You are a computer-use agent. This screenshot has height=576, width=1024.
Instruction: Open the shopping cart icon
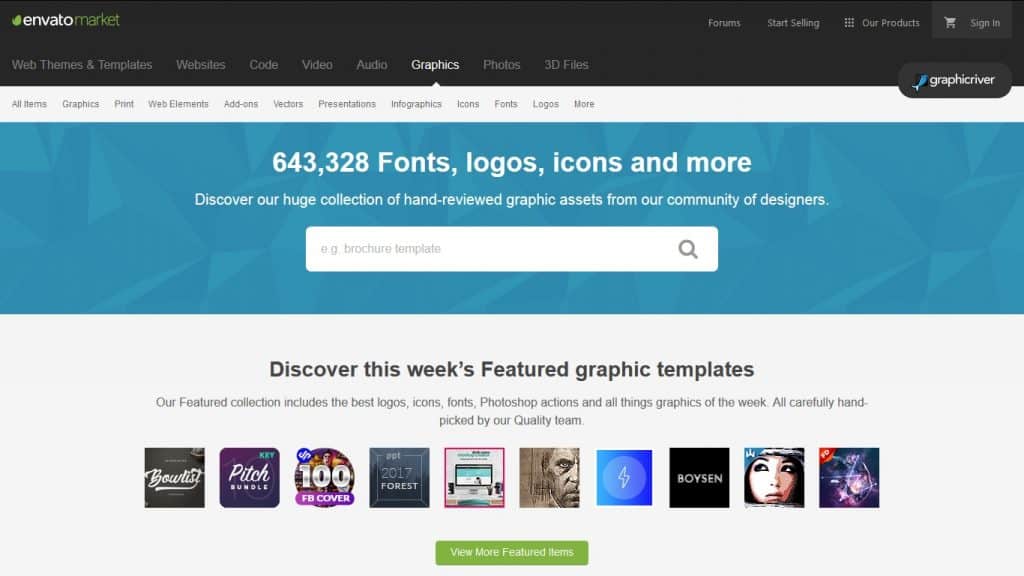tap(950, 22)
